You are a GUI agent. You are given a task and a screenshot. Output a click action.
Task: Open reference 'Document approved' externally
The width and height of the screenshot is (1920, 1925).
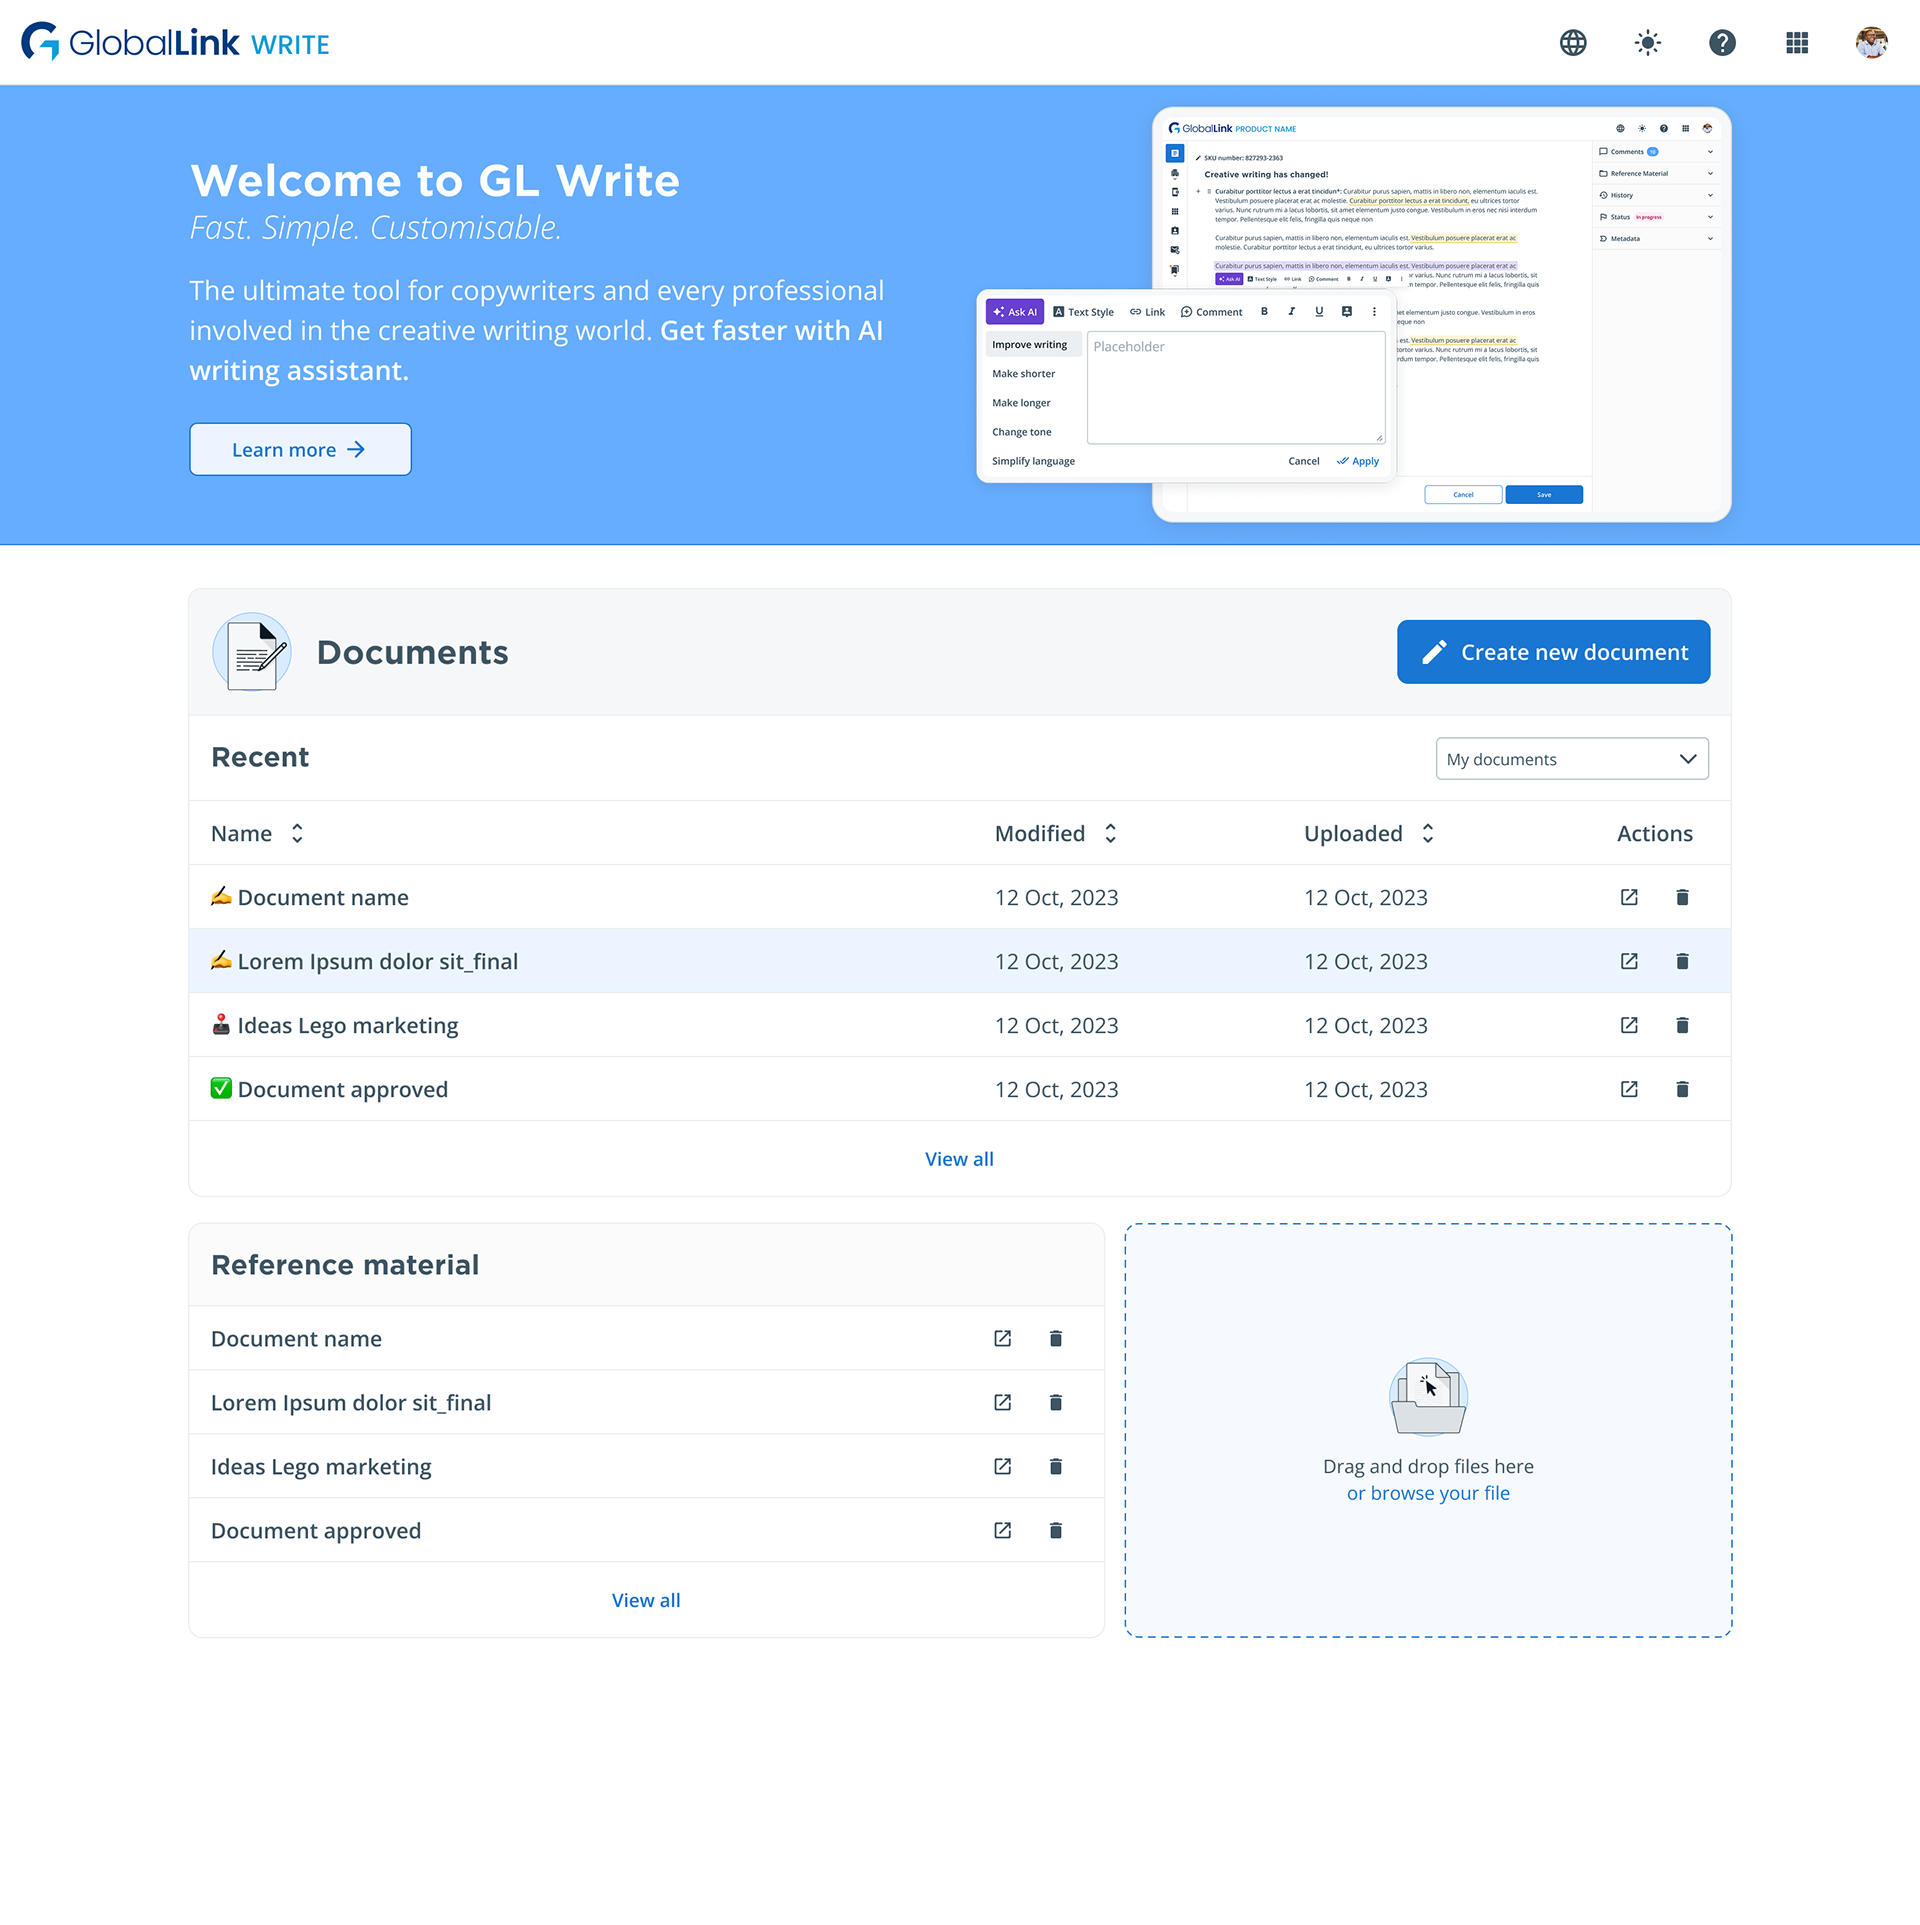point(1002,1530)
